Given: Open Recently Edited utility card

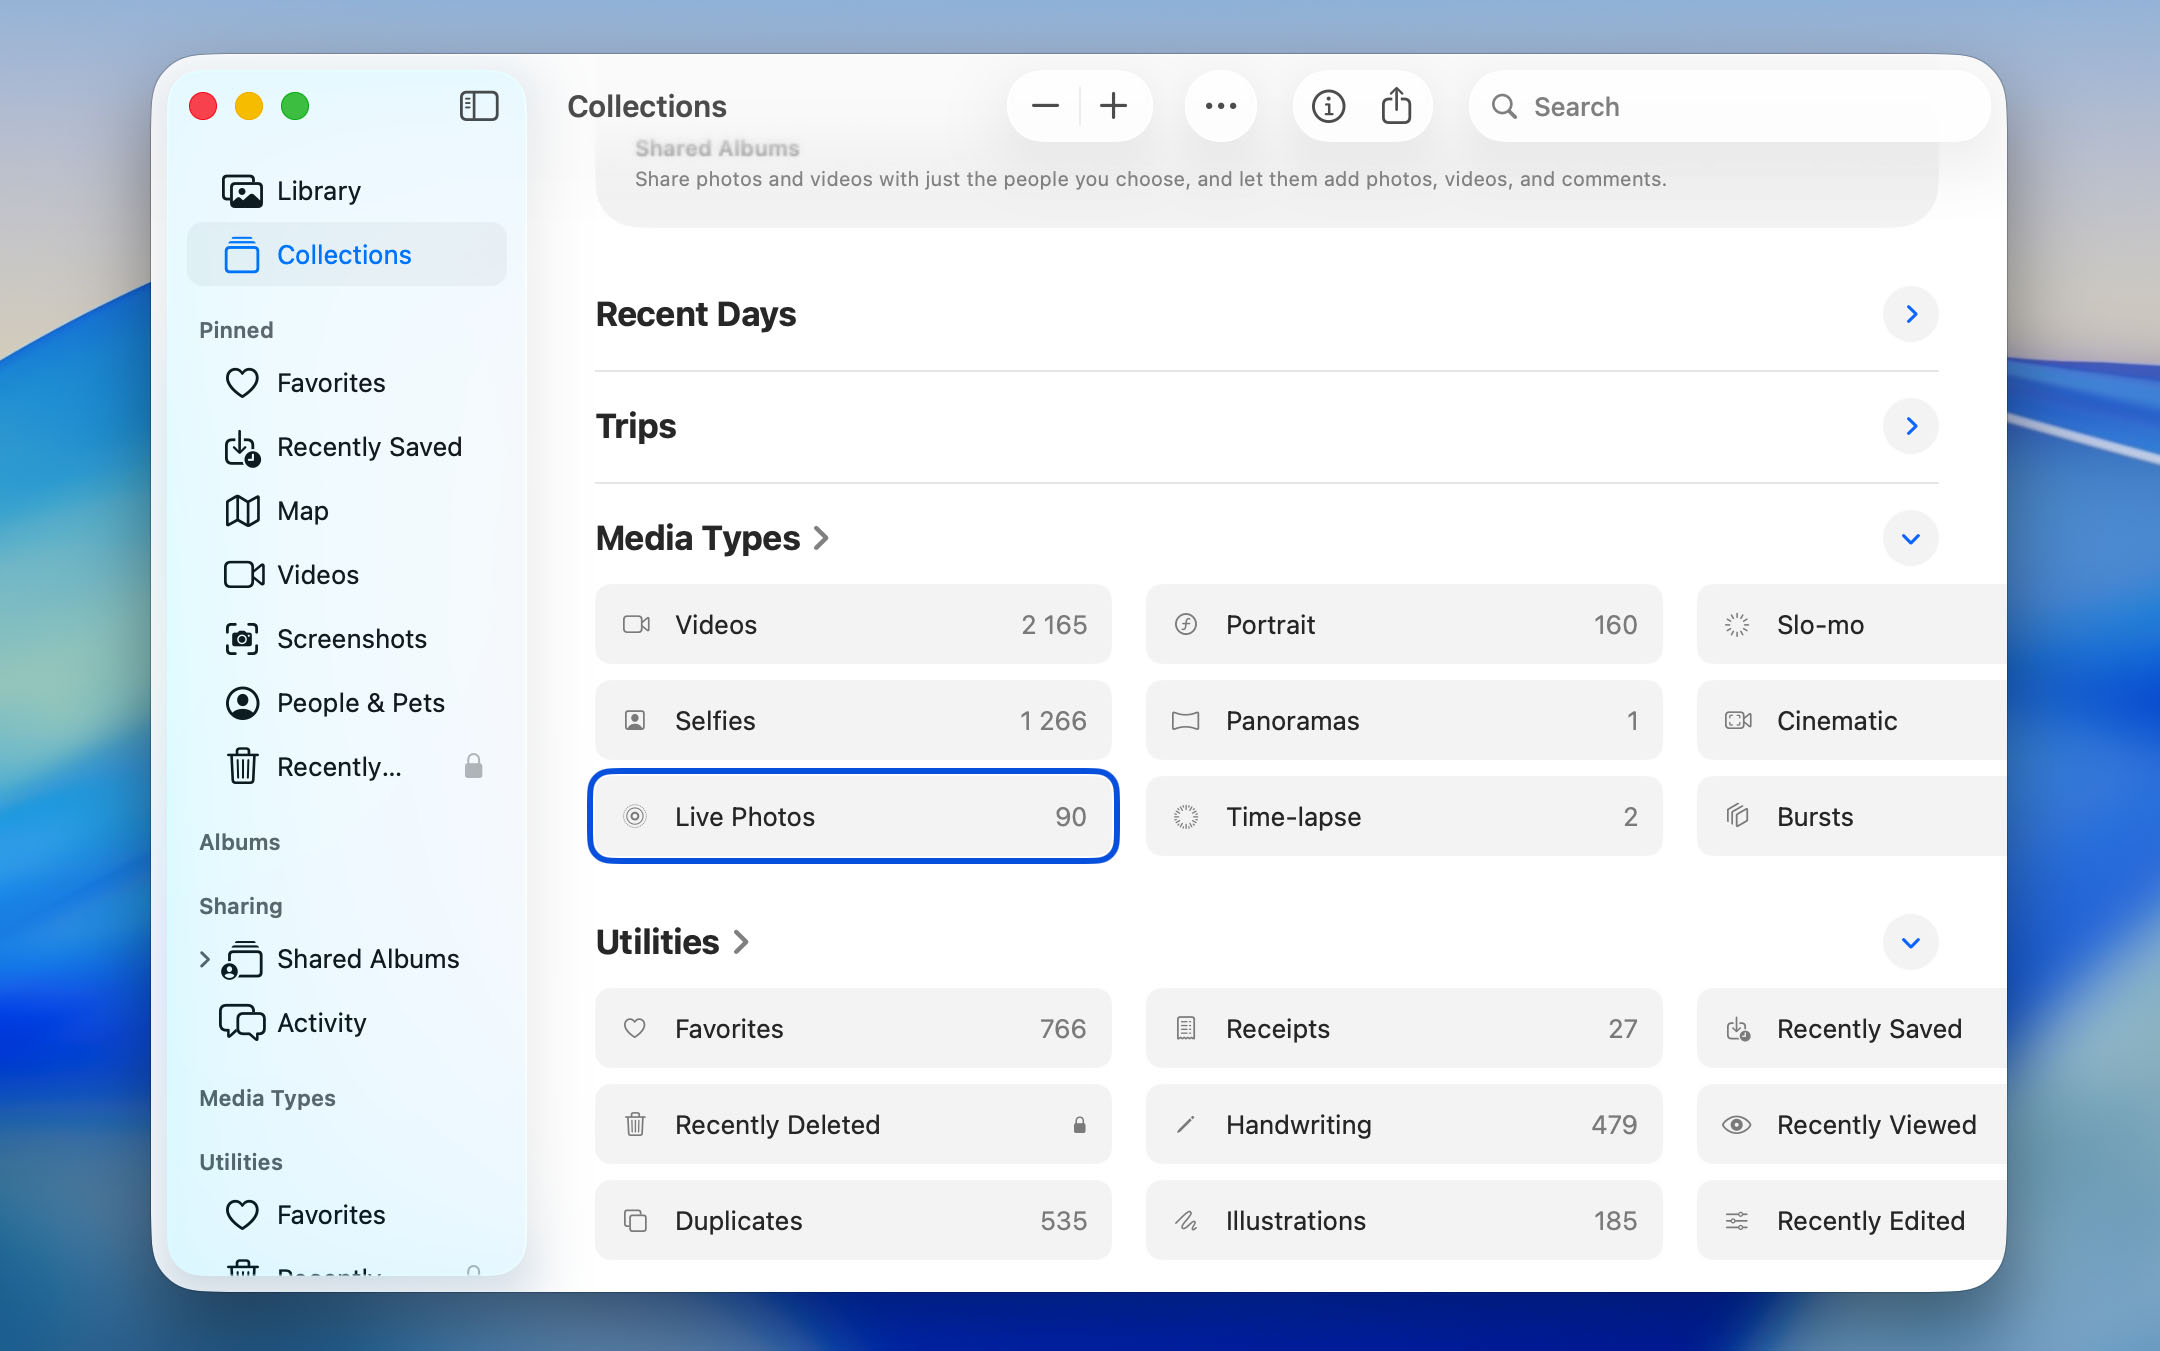Looking at the screenshot, I should [x=1851, y=1220].
